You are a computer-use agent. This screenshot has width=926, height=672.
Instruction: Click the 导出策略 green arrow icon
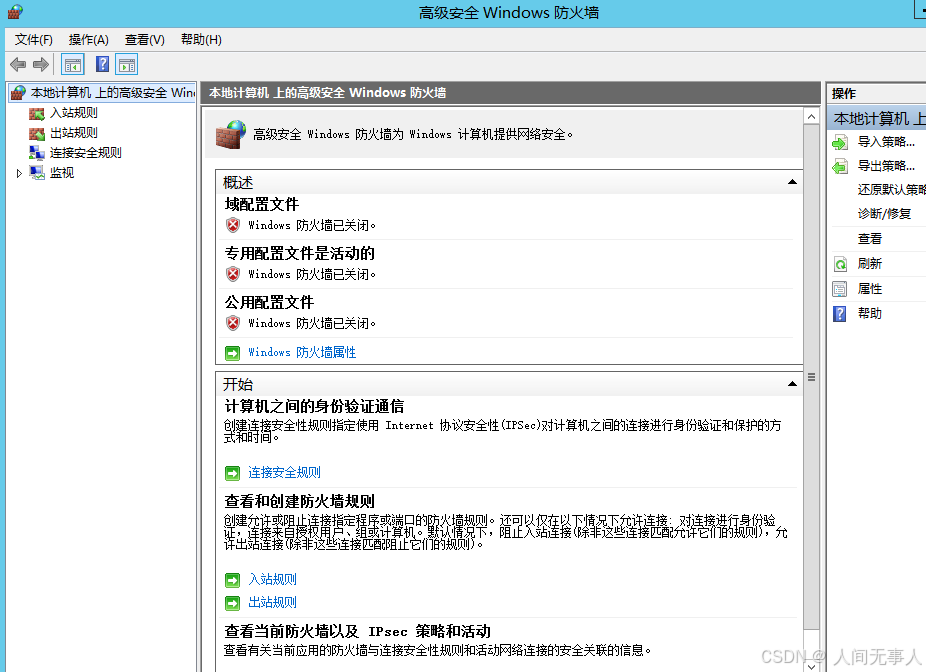point(840,167)
